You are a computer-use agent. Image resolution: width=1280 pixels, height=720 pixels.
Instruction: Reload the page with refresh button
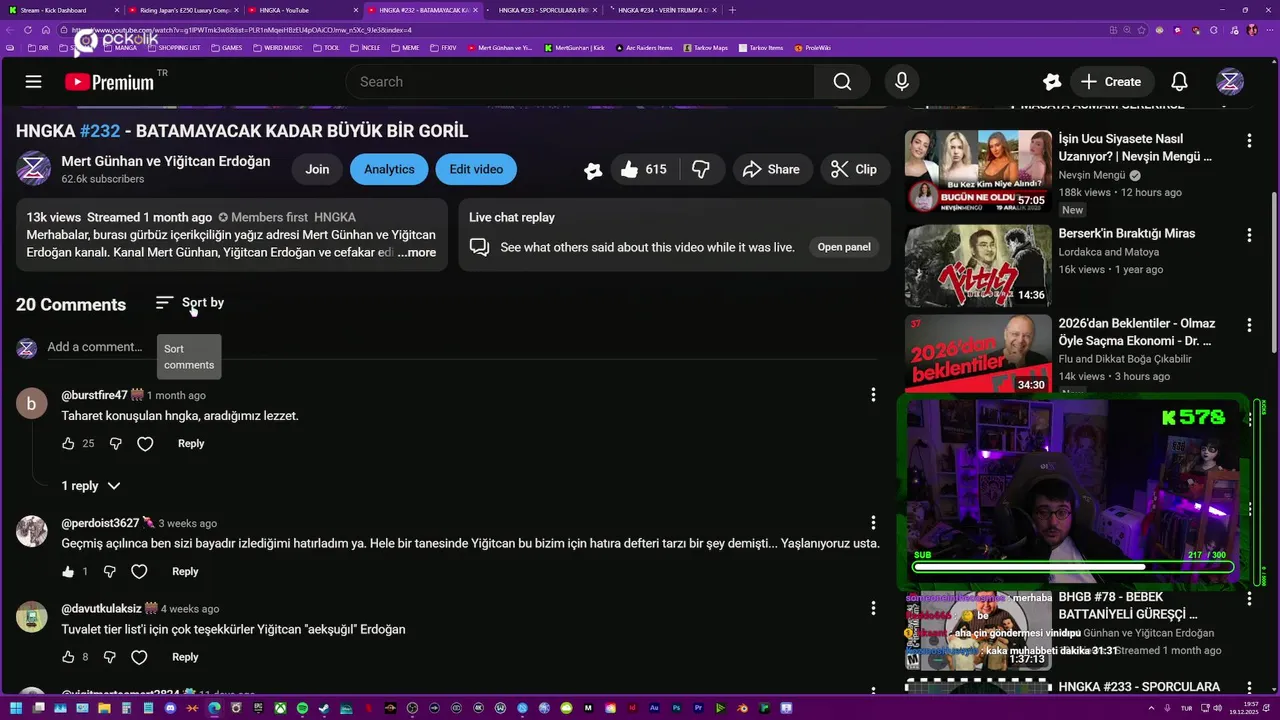point(28,30)
